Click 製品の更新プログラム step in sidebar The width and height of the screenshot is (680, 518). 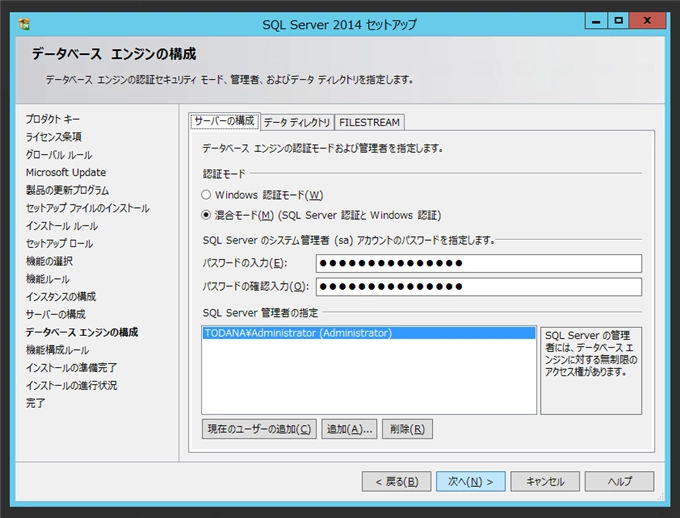(67, 190)
